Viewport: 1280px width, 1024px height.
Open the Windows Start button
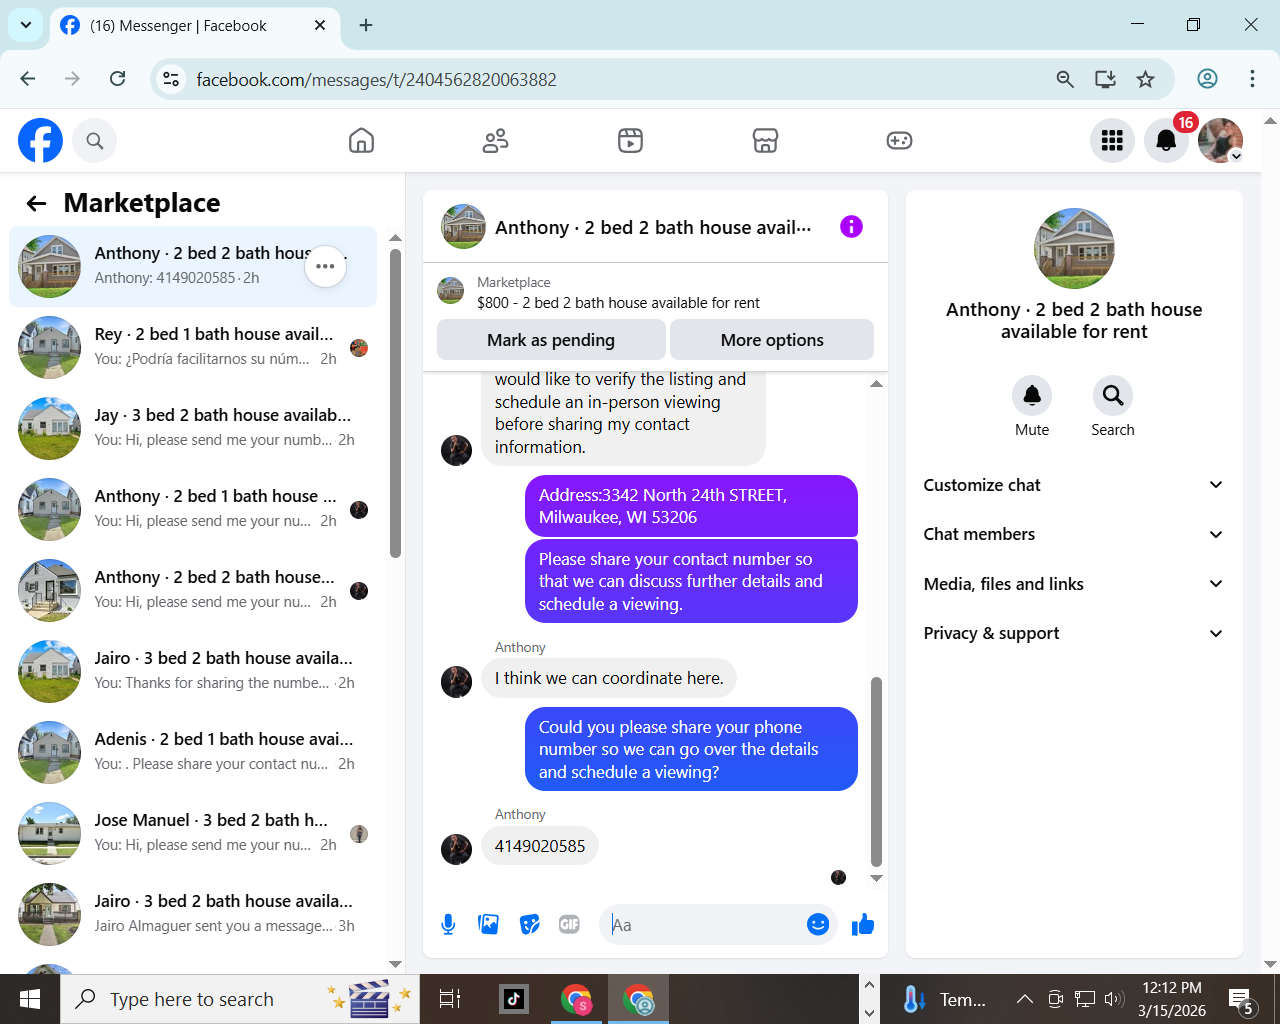pyautogui.click(x=30, y=999)
